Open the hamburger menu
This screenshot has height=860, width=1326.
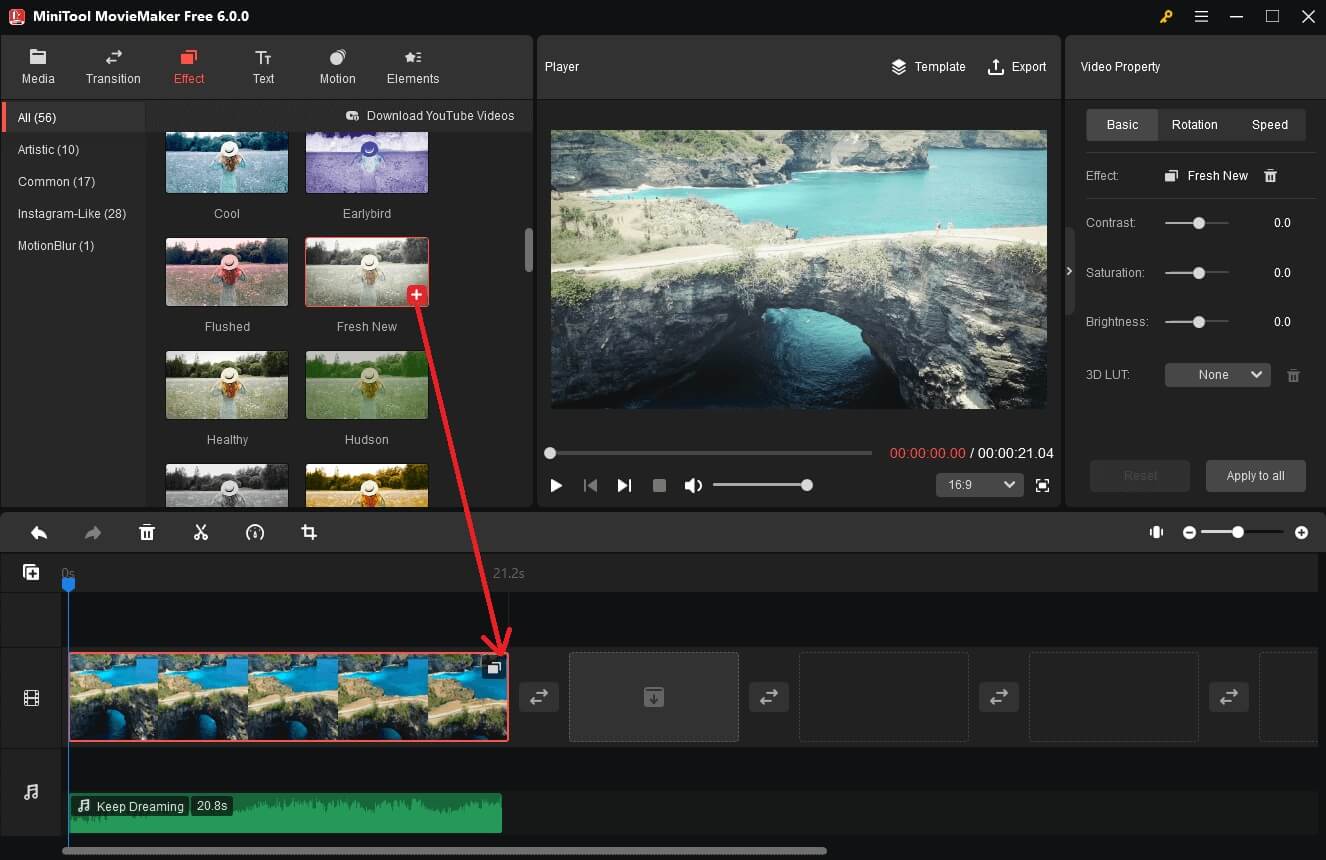click(1201, 16)
